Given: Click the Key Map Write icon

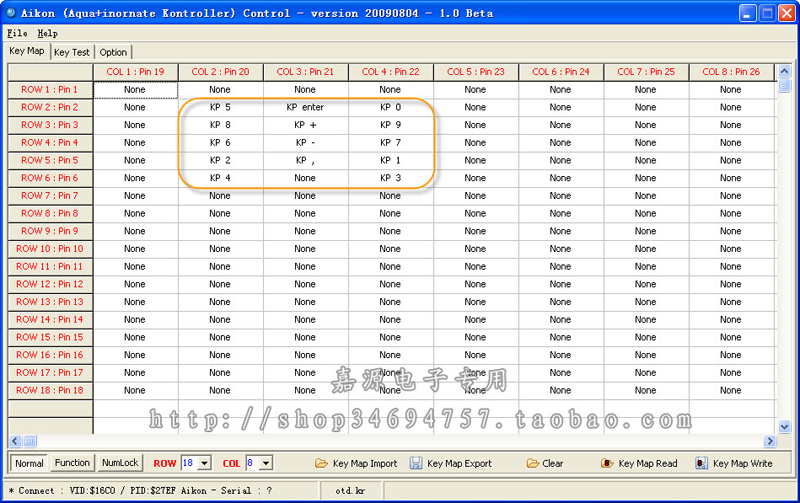Looking at the screenshot, I should pyautogui.click(x=702, y=463).
